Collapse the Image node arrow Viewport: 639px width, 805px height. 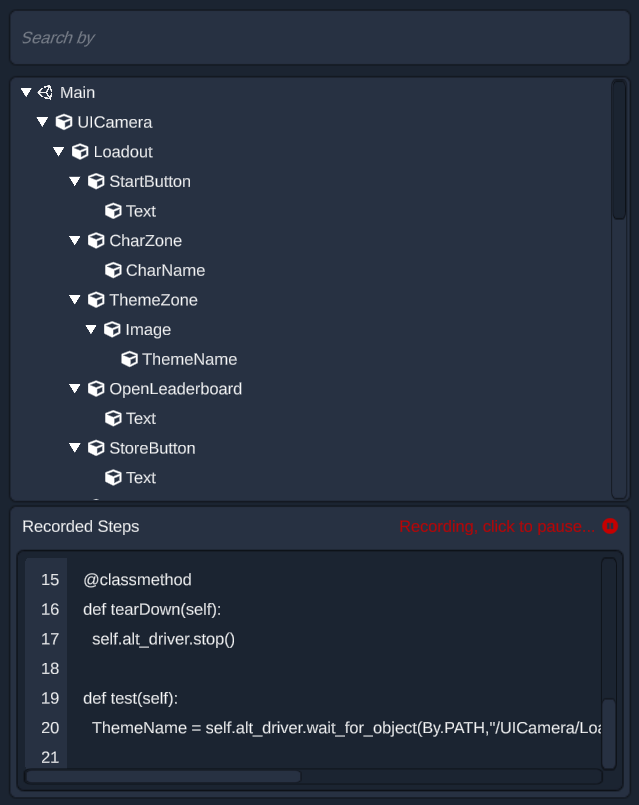point(91,330)
